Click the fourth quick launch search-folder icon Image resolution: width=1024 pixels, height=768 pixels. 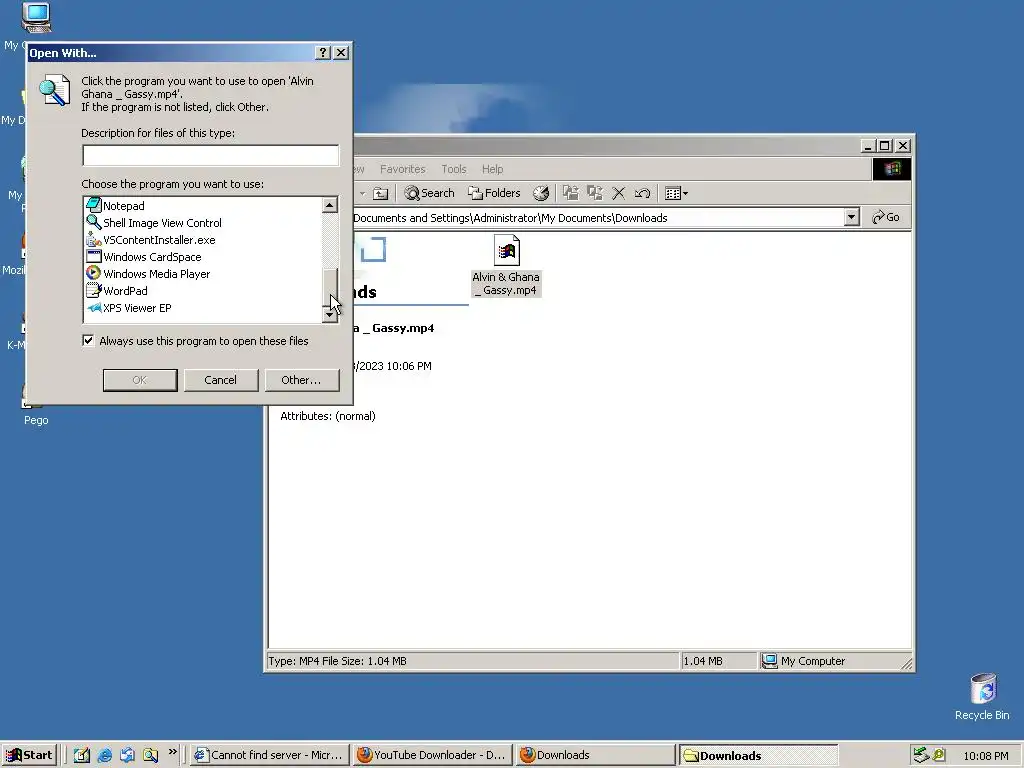[151, 755]
